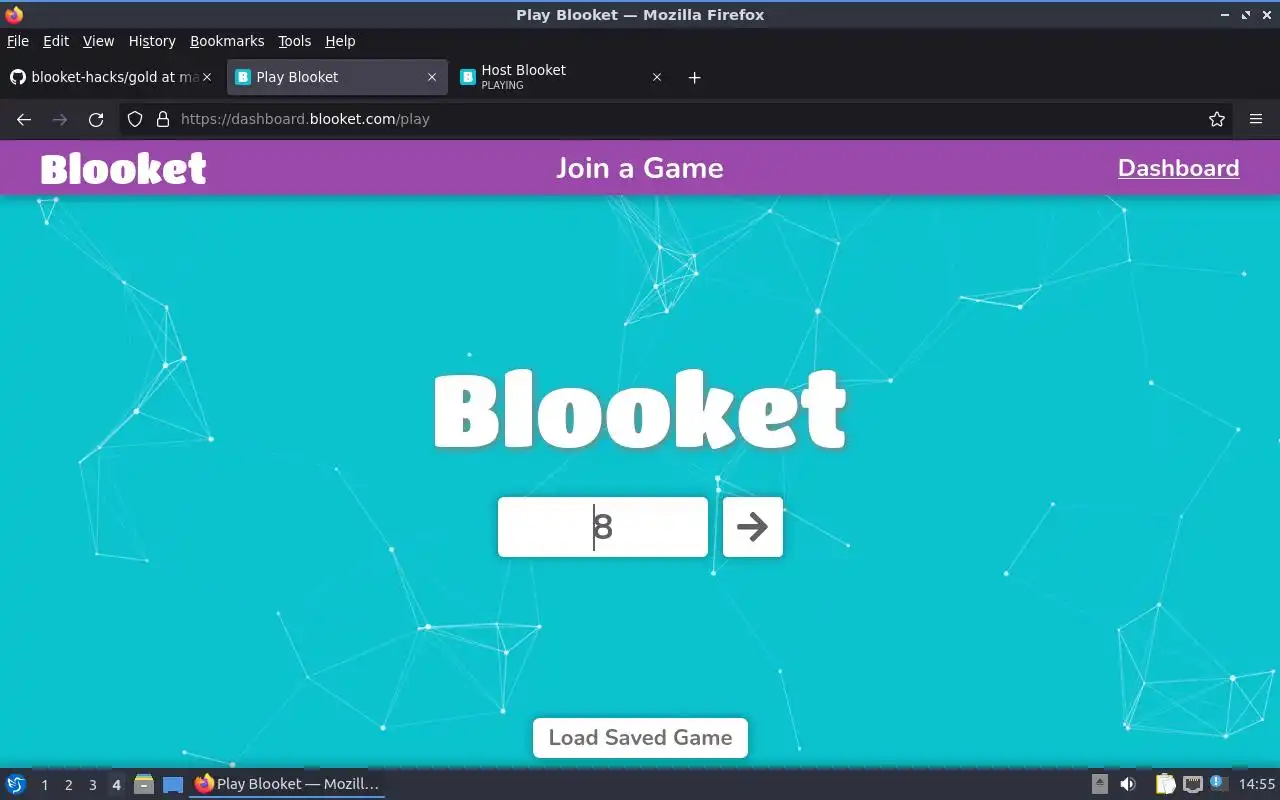
Task: Open the Help menu
Action: tap(340, 41)
